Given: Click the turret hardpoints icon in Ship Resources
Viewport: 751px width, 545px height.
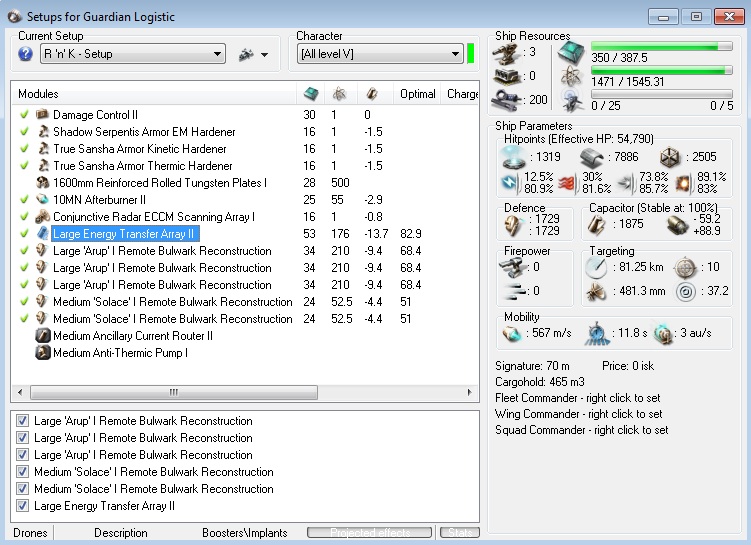Looking at the screenshot, I should [x=505, y=52].
